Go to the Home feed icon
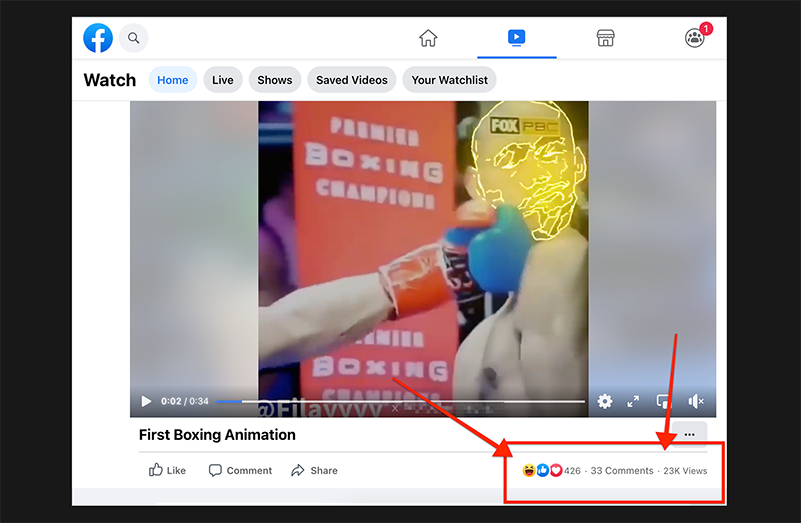801x523 pixels. (x=428, y=39)
